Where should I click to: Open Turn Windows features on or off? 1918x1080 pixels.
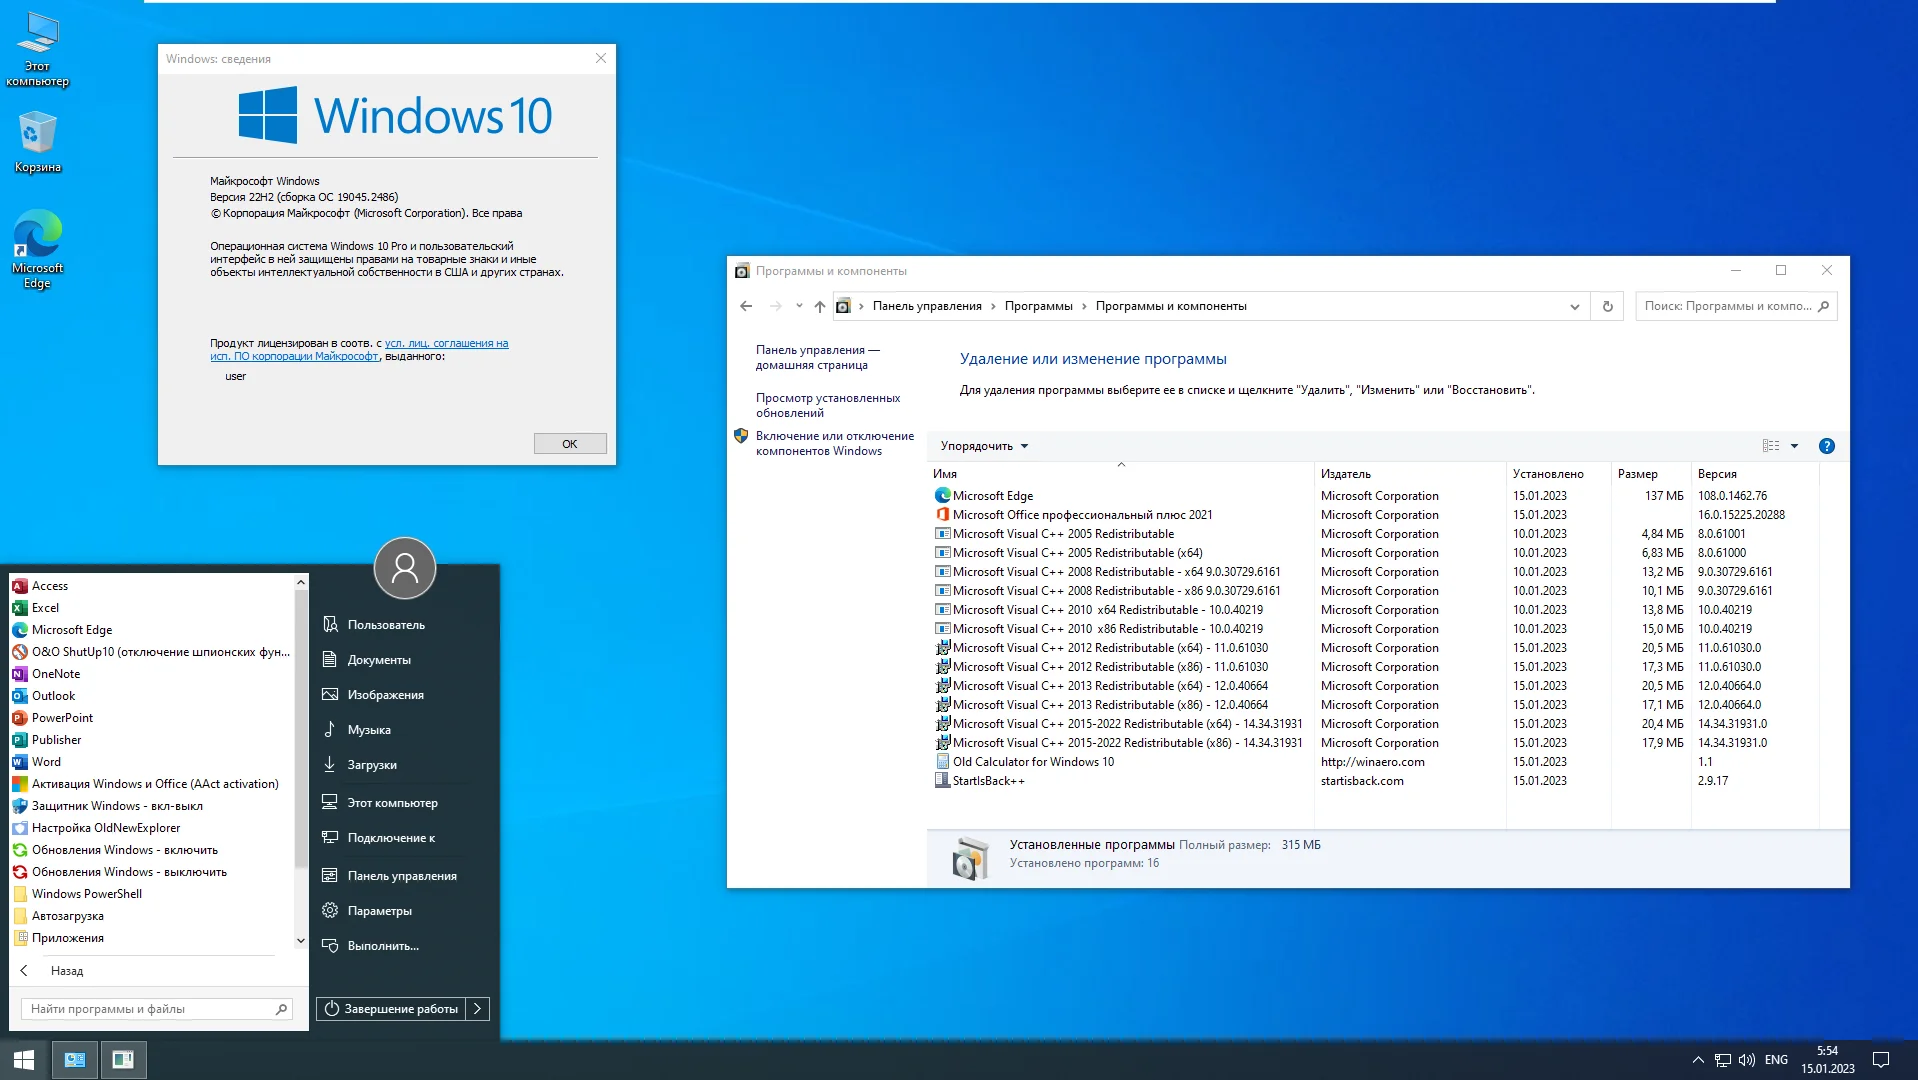835,443
